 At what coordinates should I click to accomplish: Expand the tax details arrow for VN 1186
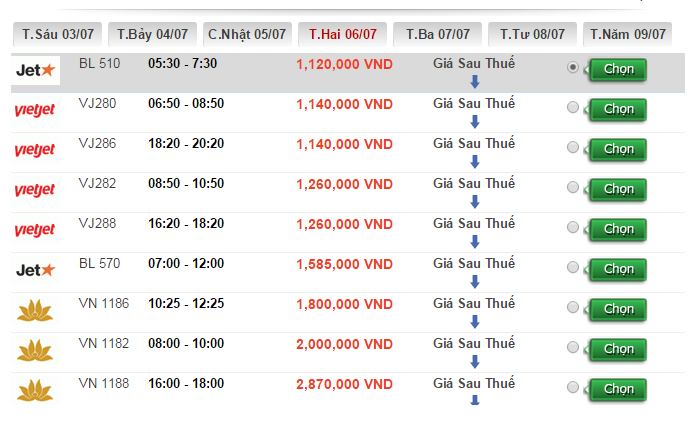(475, 322)
